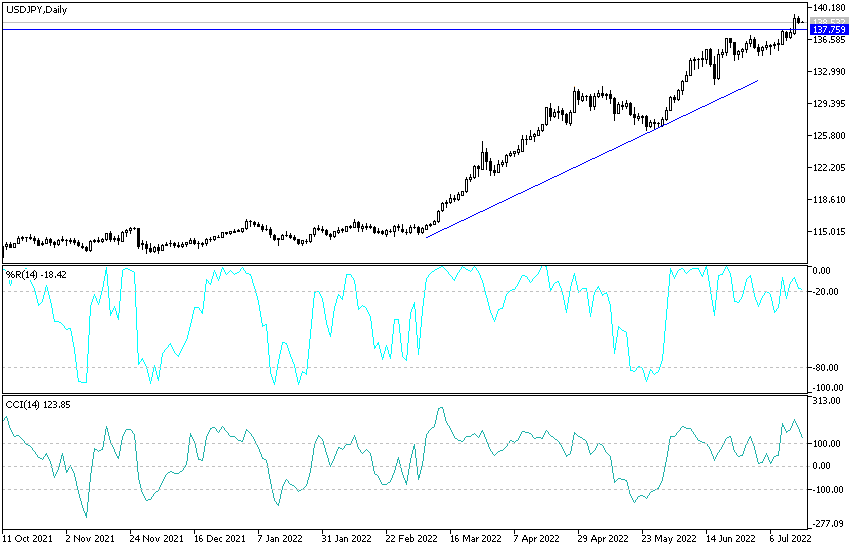Select the CCI(14) 123.85 indicator label
860x550 pixels.
pos(38,405)
